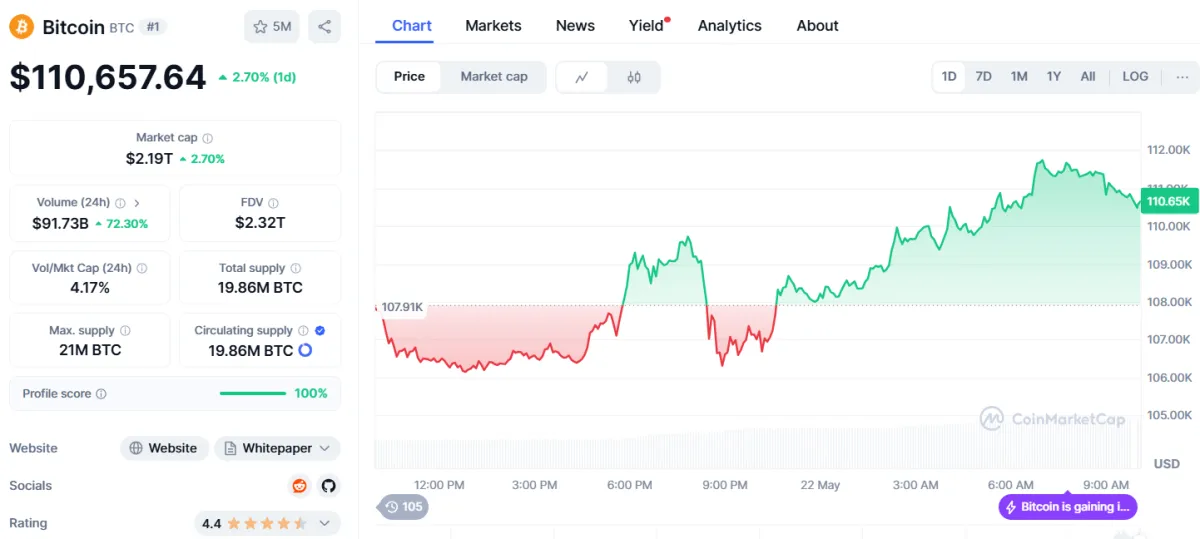This screenshot has width=1200, height=539.
Task: Switch to candlestick chart icon
Action: coord(634,77)
